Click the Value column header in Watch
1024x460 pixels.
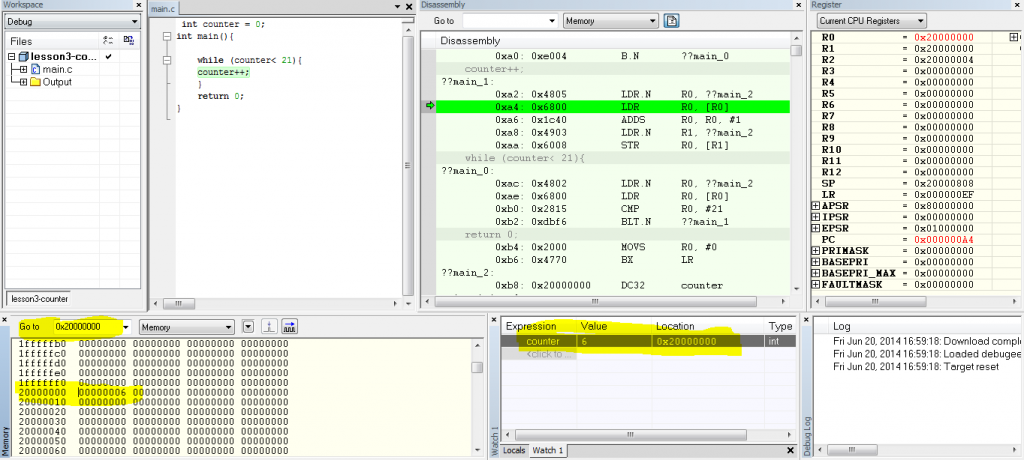pyautogui.click(x=613, y=326)
